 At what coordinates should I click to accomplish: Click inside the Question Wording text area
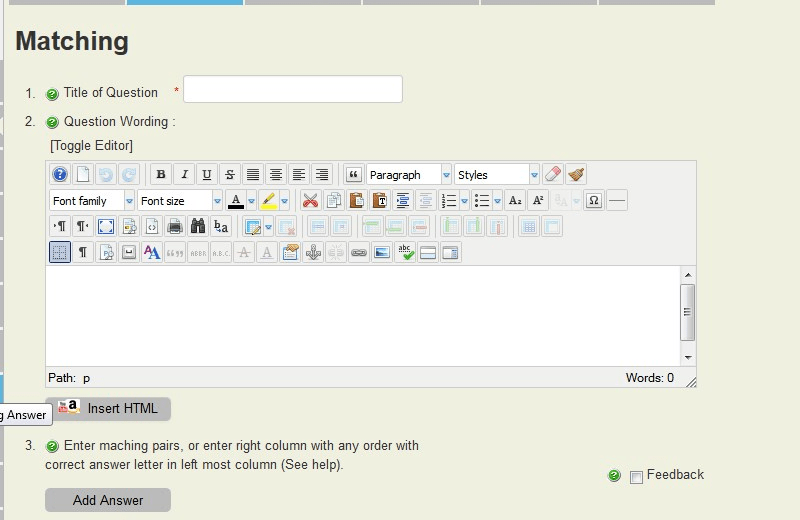coord(363,315)
